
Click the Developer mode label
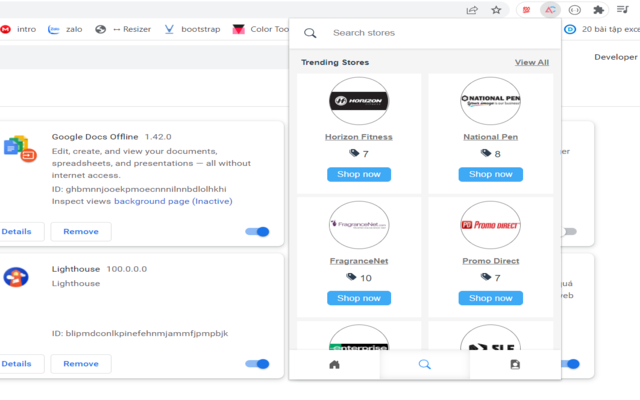pos(616,57)
